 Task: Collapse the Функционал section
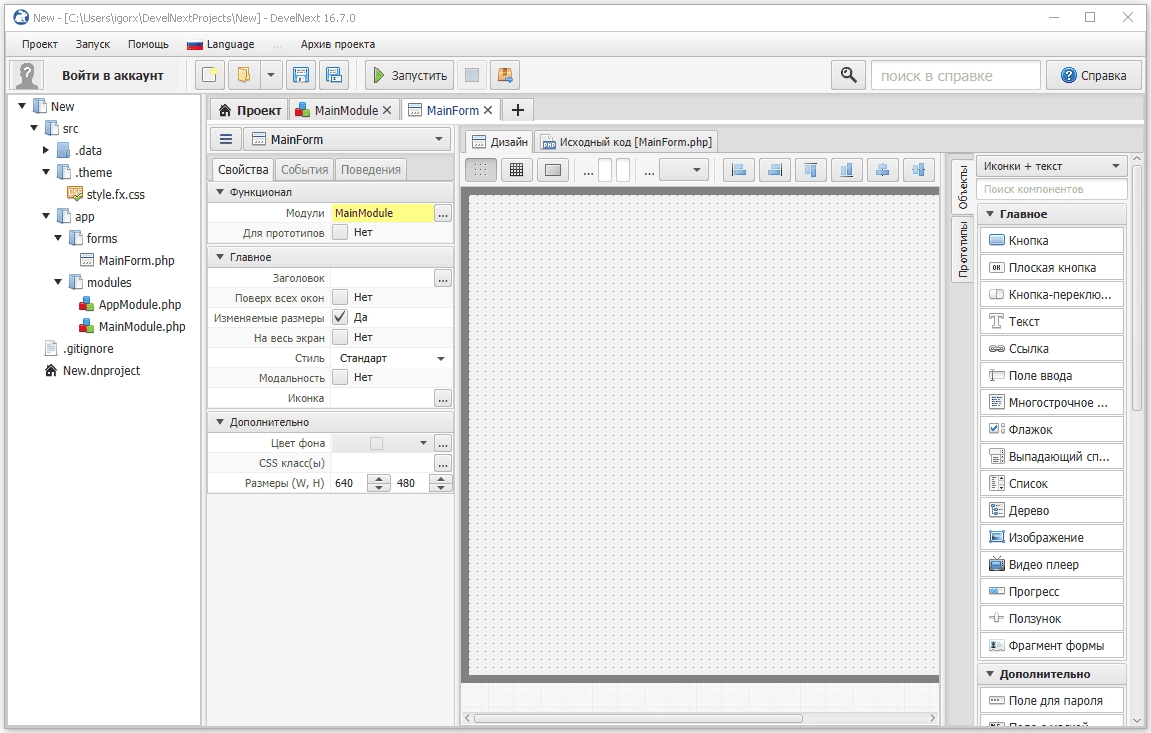[x=219, y=192]
